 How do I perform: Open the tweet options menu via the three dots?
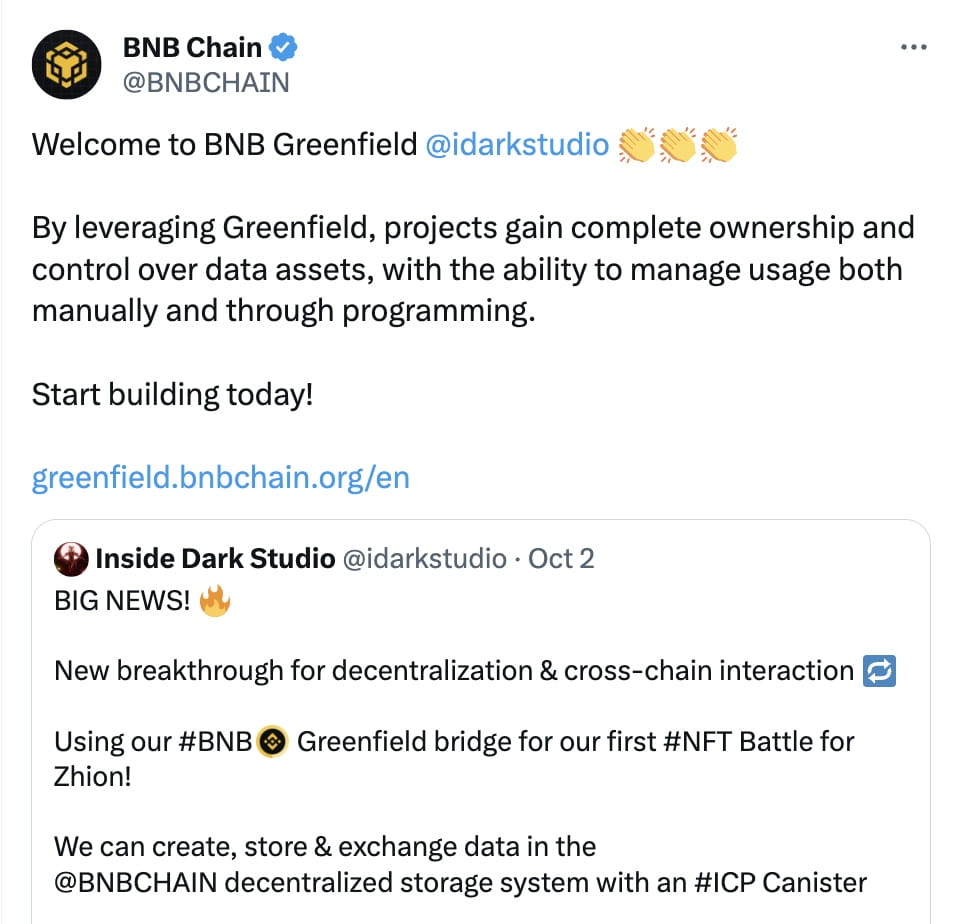tap(914, 45)
